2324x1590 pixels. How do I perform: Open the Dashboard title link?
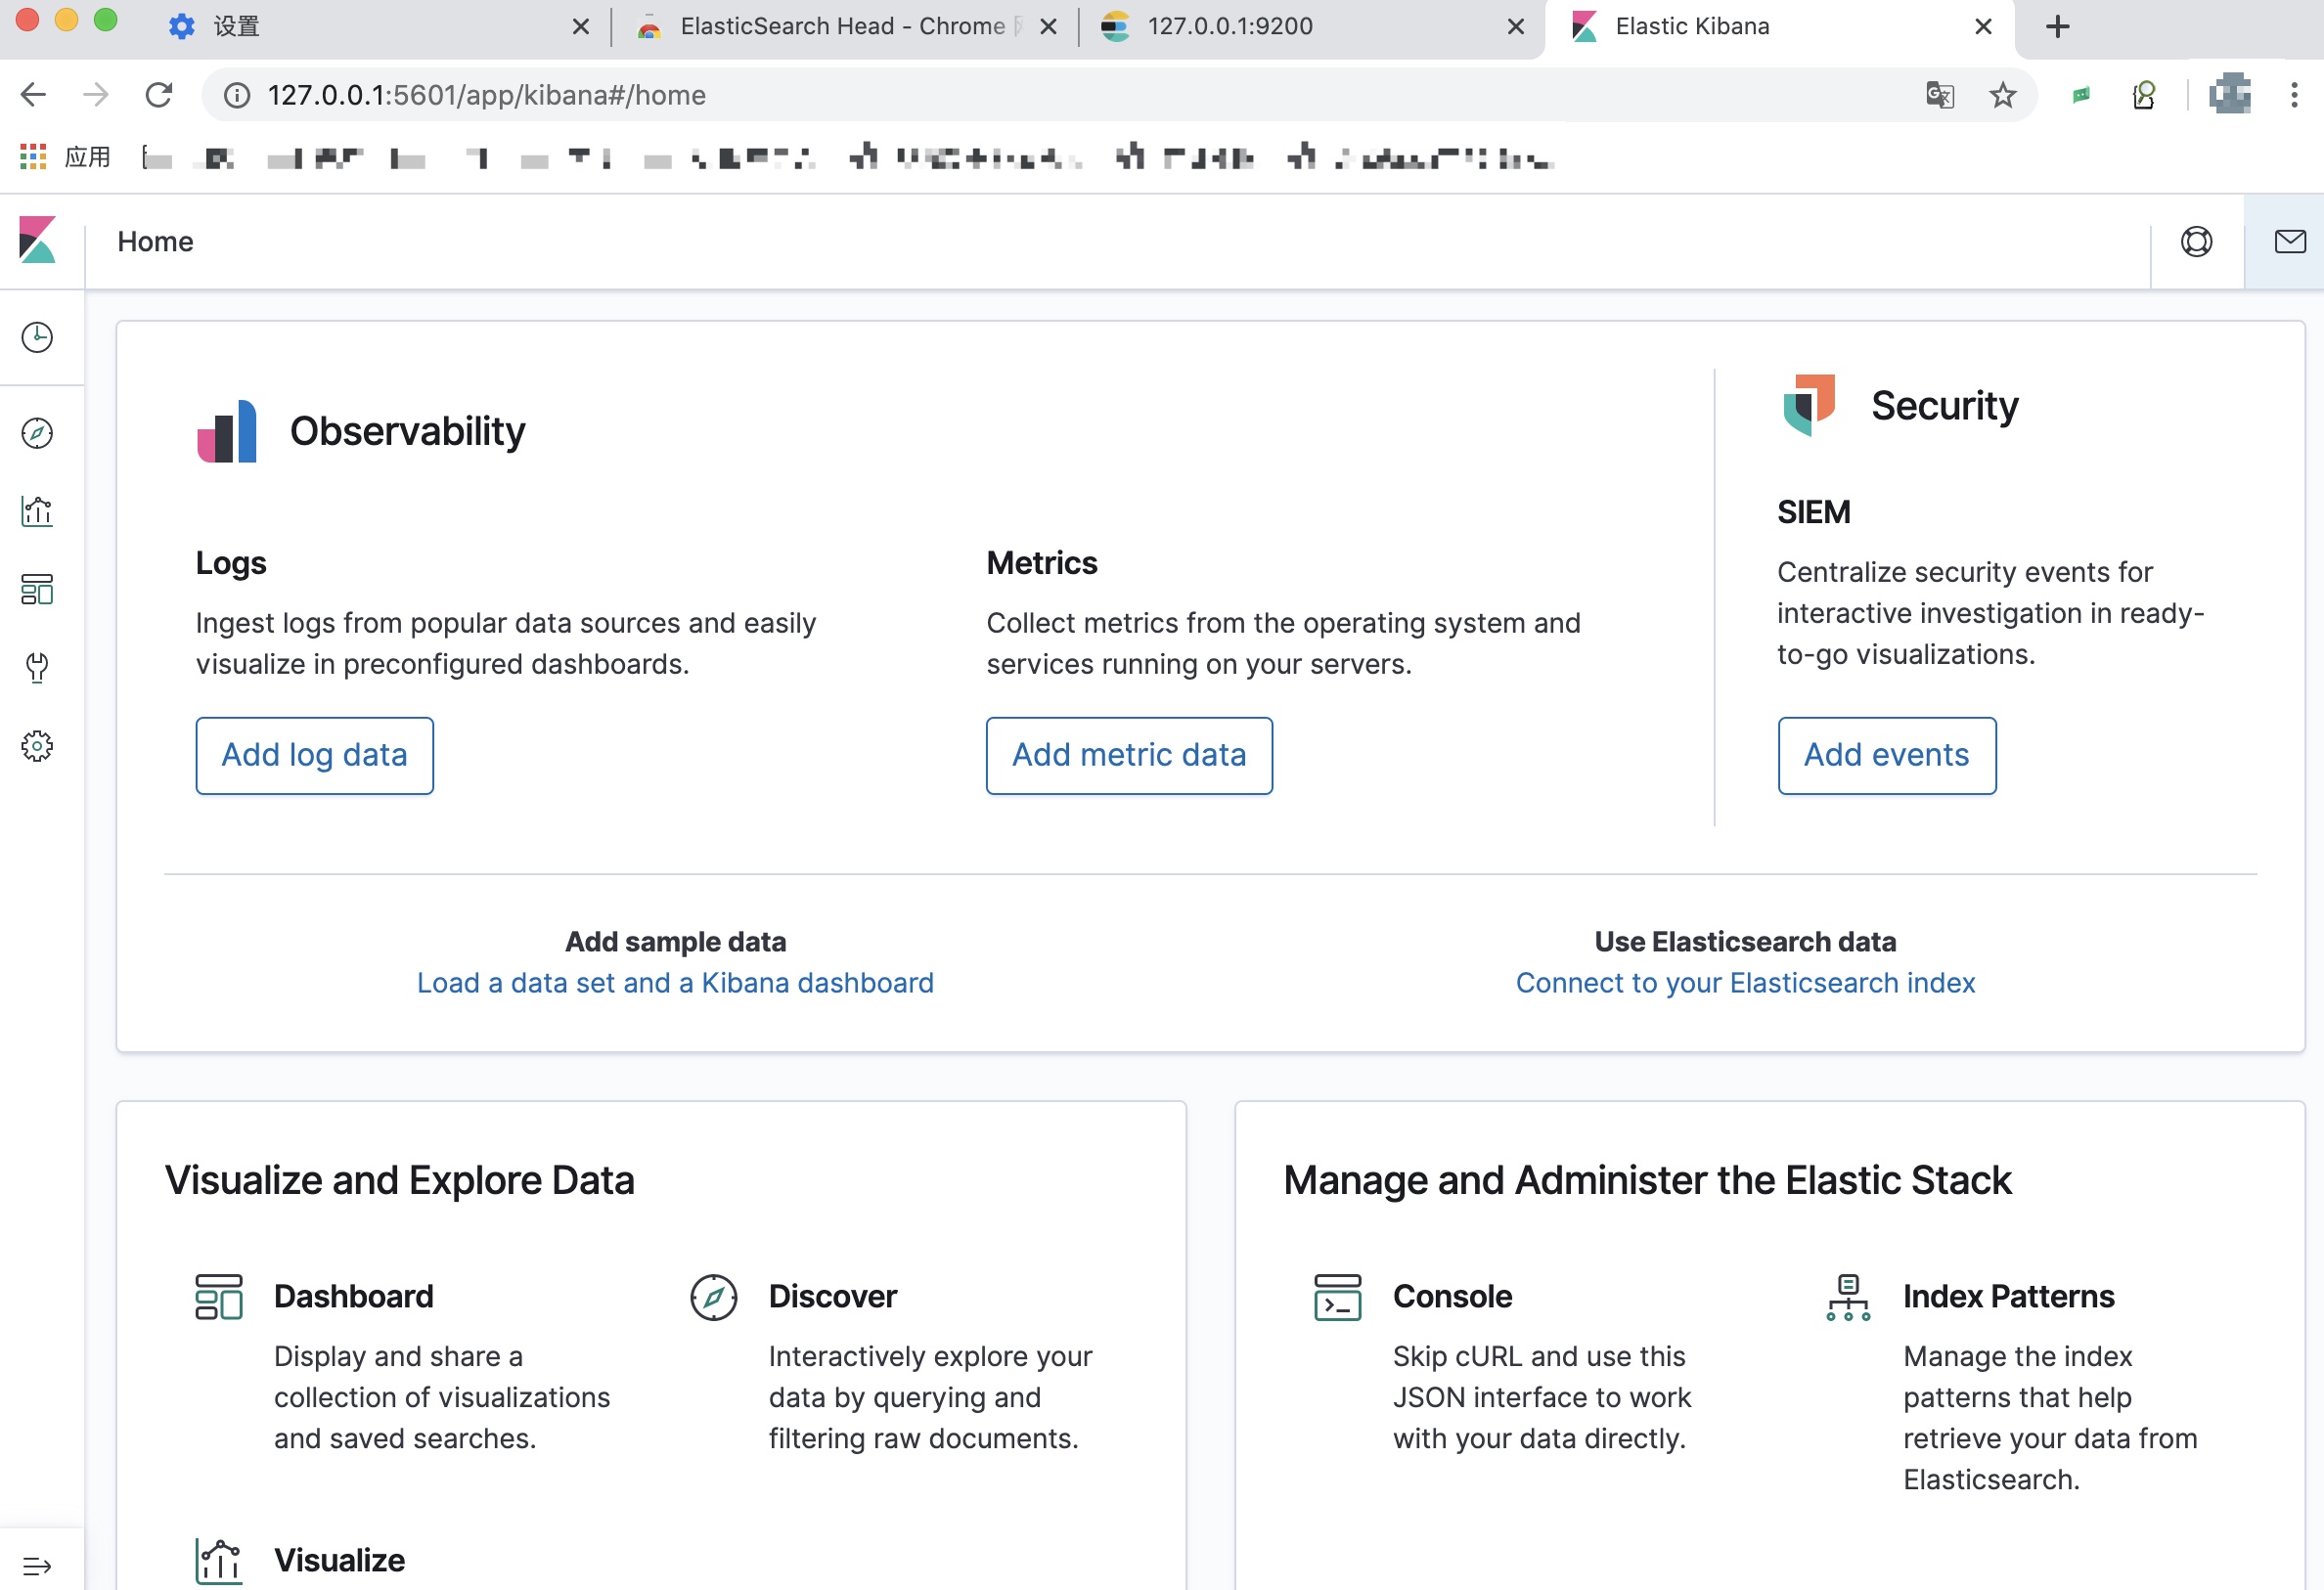(354, 1296)
